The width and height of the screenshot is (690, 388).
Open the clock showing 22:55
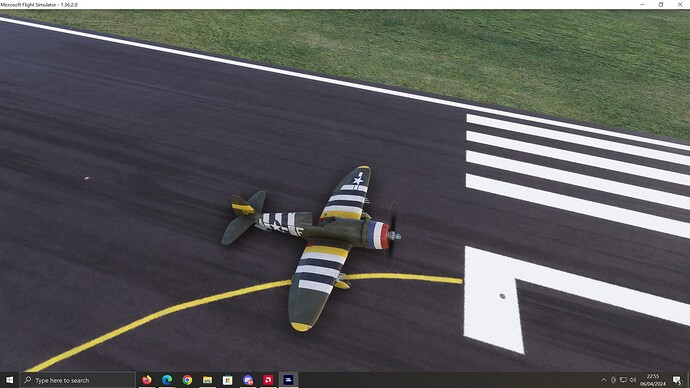pyautogui.click(x=653, y=380)
